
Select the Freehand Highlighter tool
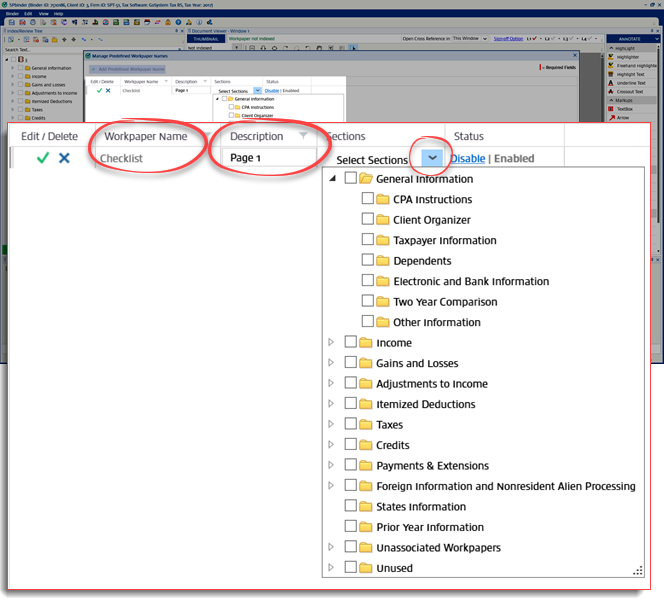pos(632,66)
